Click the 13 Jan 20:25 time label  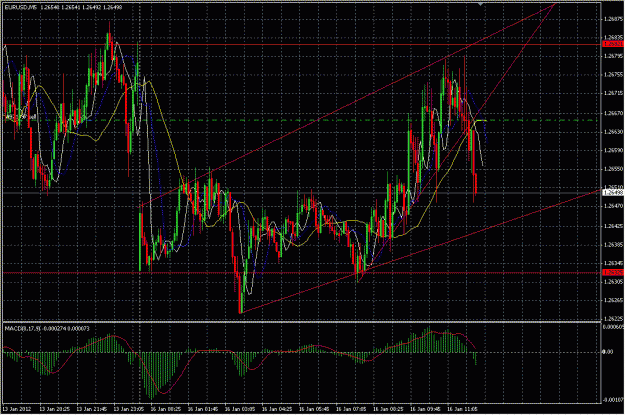55,409
